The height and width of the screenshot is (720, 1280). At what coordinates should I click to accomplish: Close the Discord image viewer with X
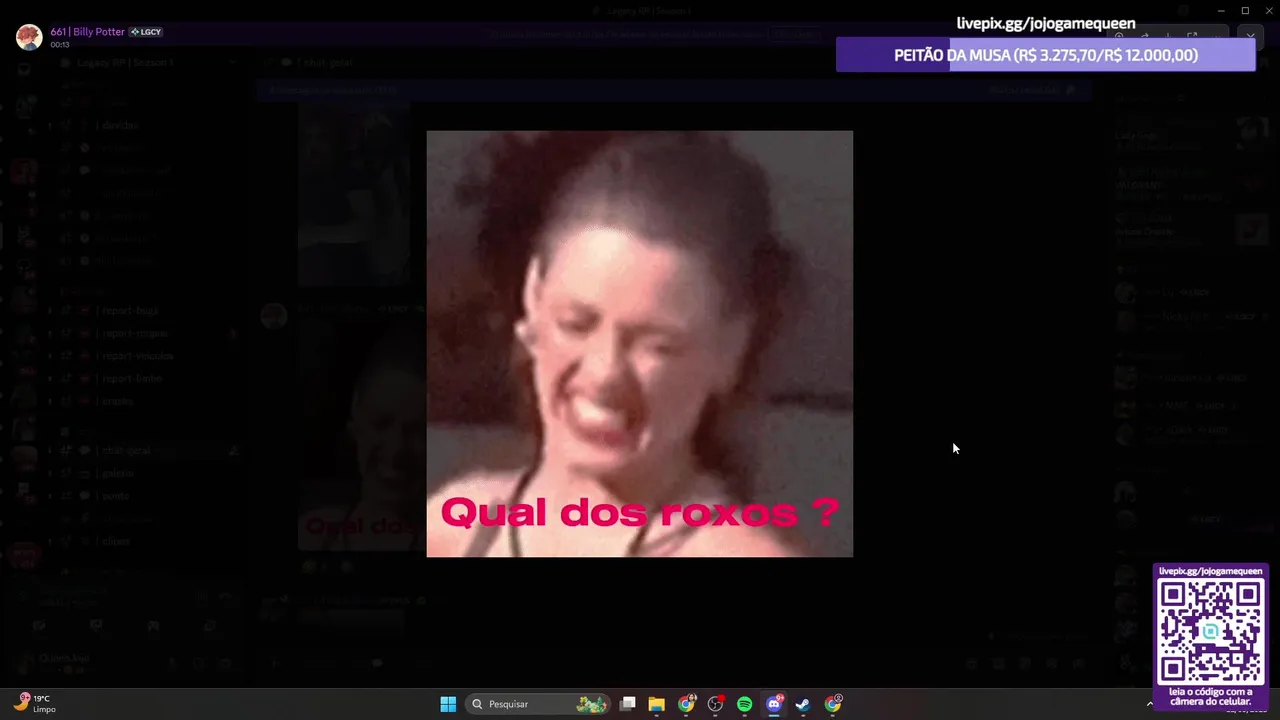click(1250, 36)
